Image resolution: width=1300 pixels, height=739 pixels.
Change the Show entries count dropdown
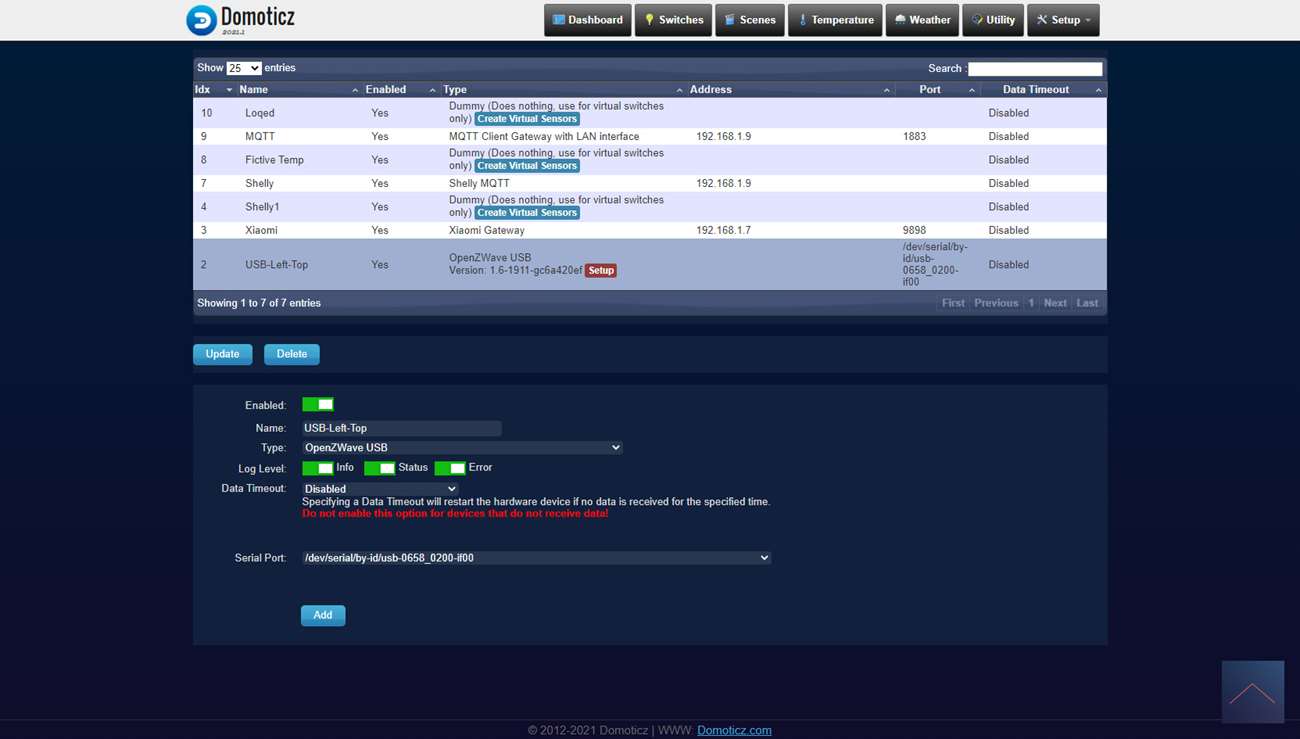pos(243,68)
